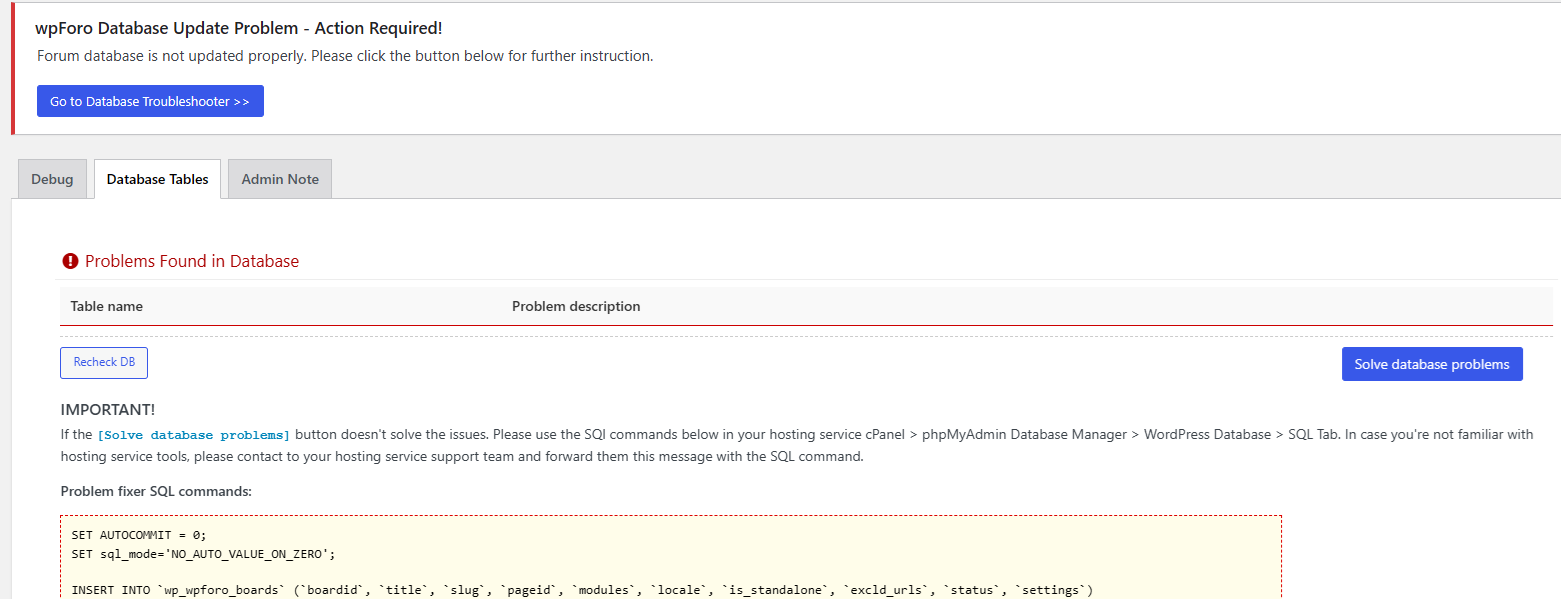This screenshot has width=1561, height=599.
Task: Click Solve database problems button
Action: click(1432, 364)
